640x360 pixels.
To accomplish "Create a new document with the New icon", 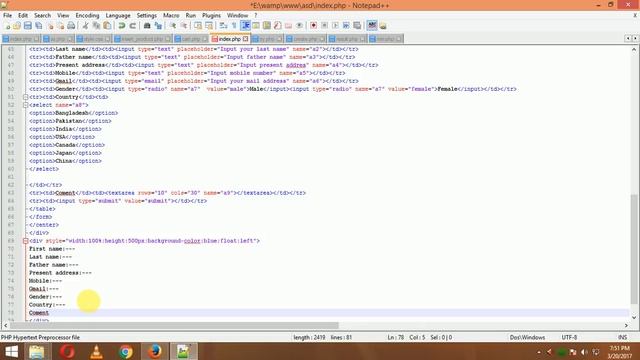I will 7,26.
